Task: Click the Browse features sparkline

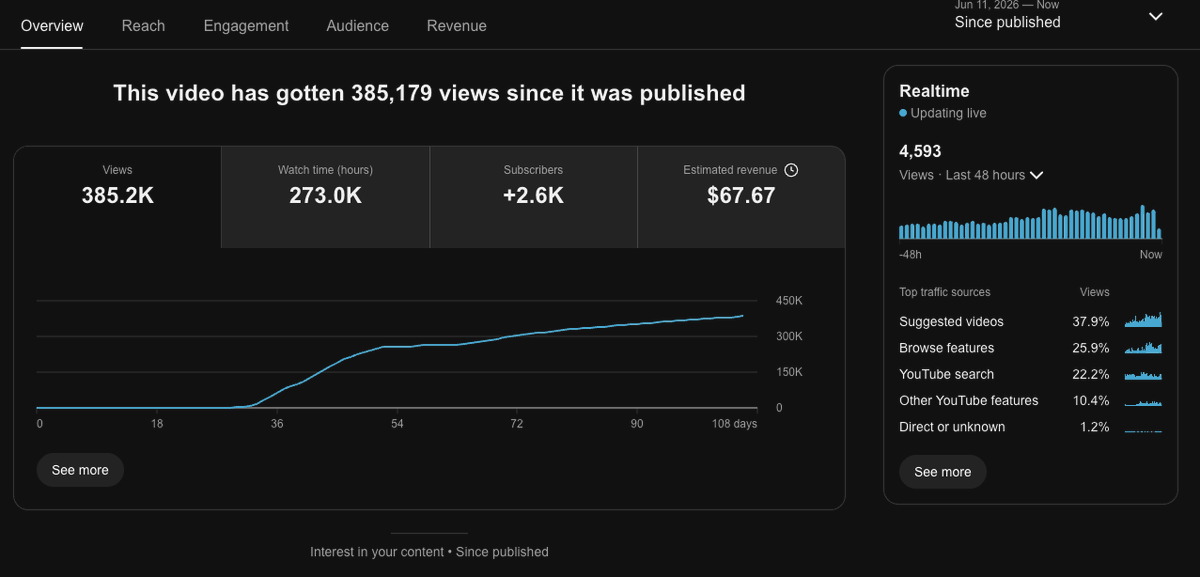Action: pyautogui.click(x=1143, y=347)
